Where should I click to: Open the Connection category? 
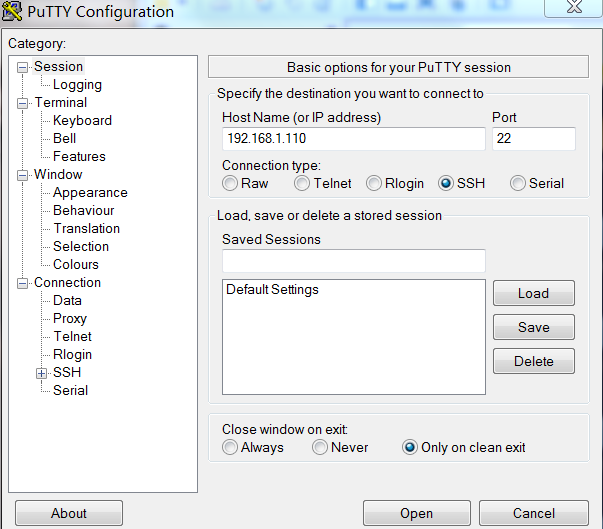[67, 283]
